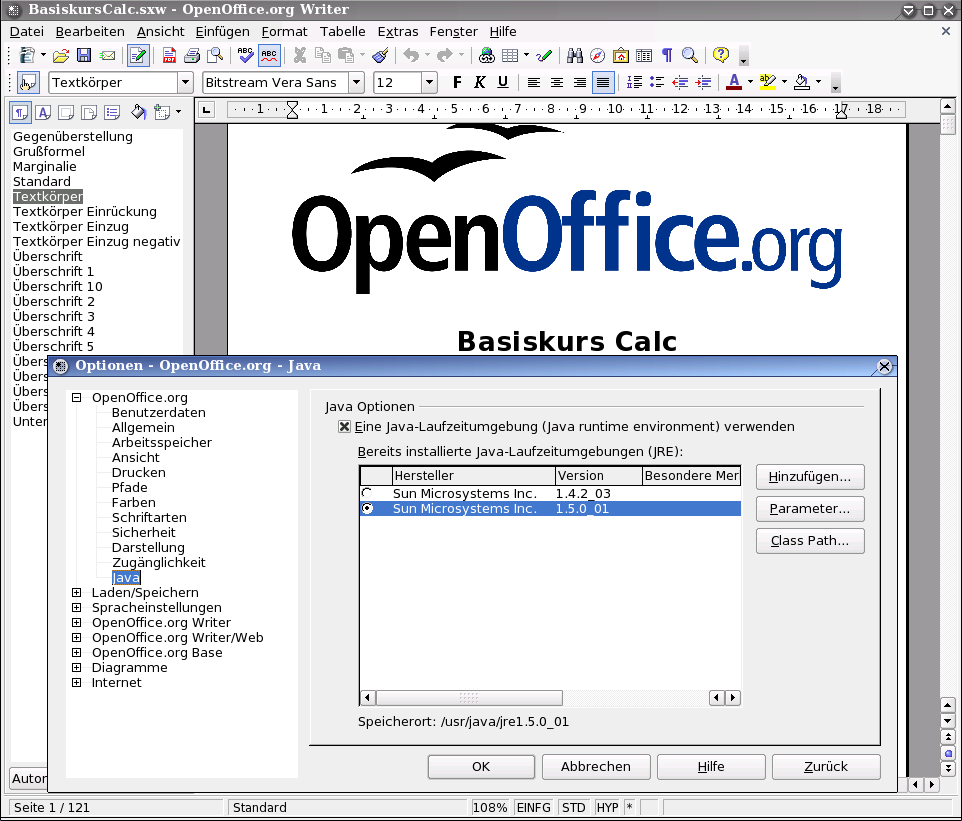The image size is (962, 821).
Task: Open the font name dropdown
Action: coord(356,82)
